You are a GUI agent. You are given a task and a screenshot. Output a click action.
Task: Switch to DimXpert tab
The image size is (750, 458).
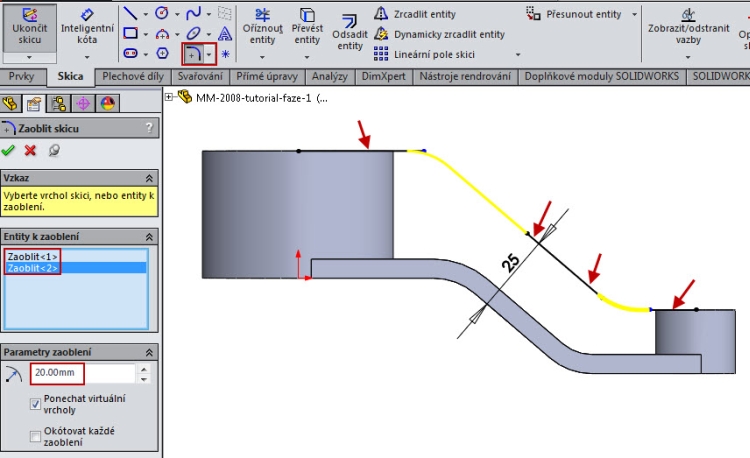tap(383, 76)
